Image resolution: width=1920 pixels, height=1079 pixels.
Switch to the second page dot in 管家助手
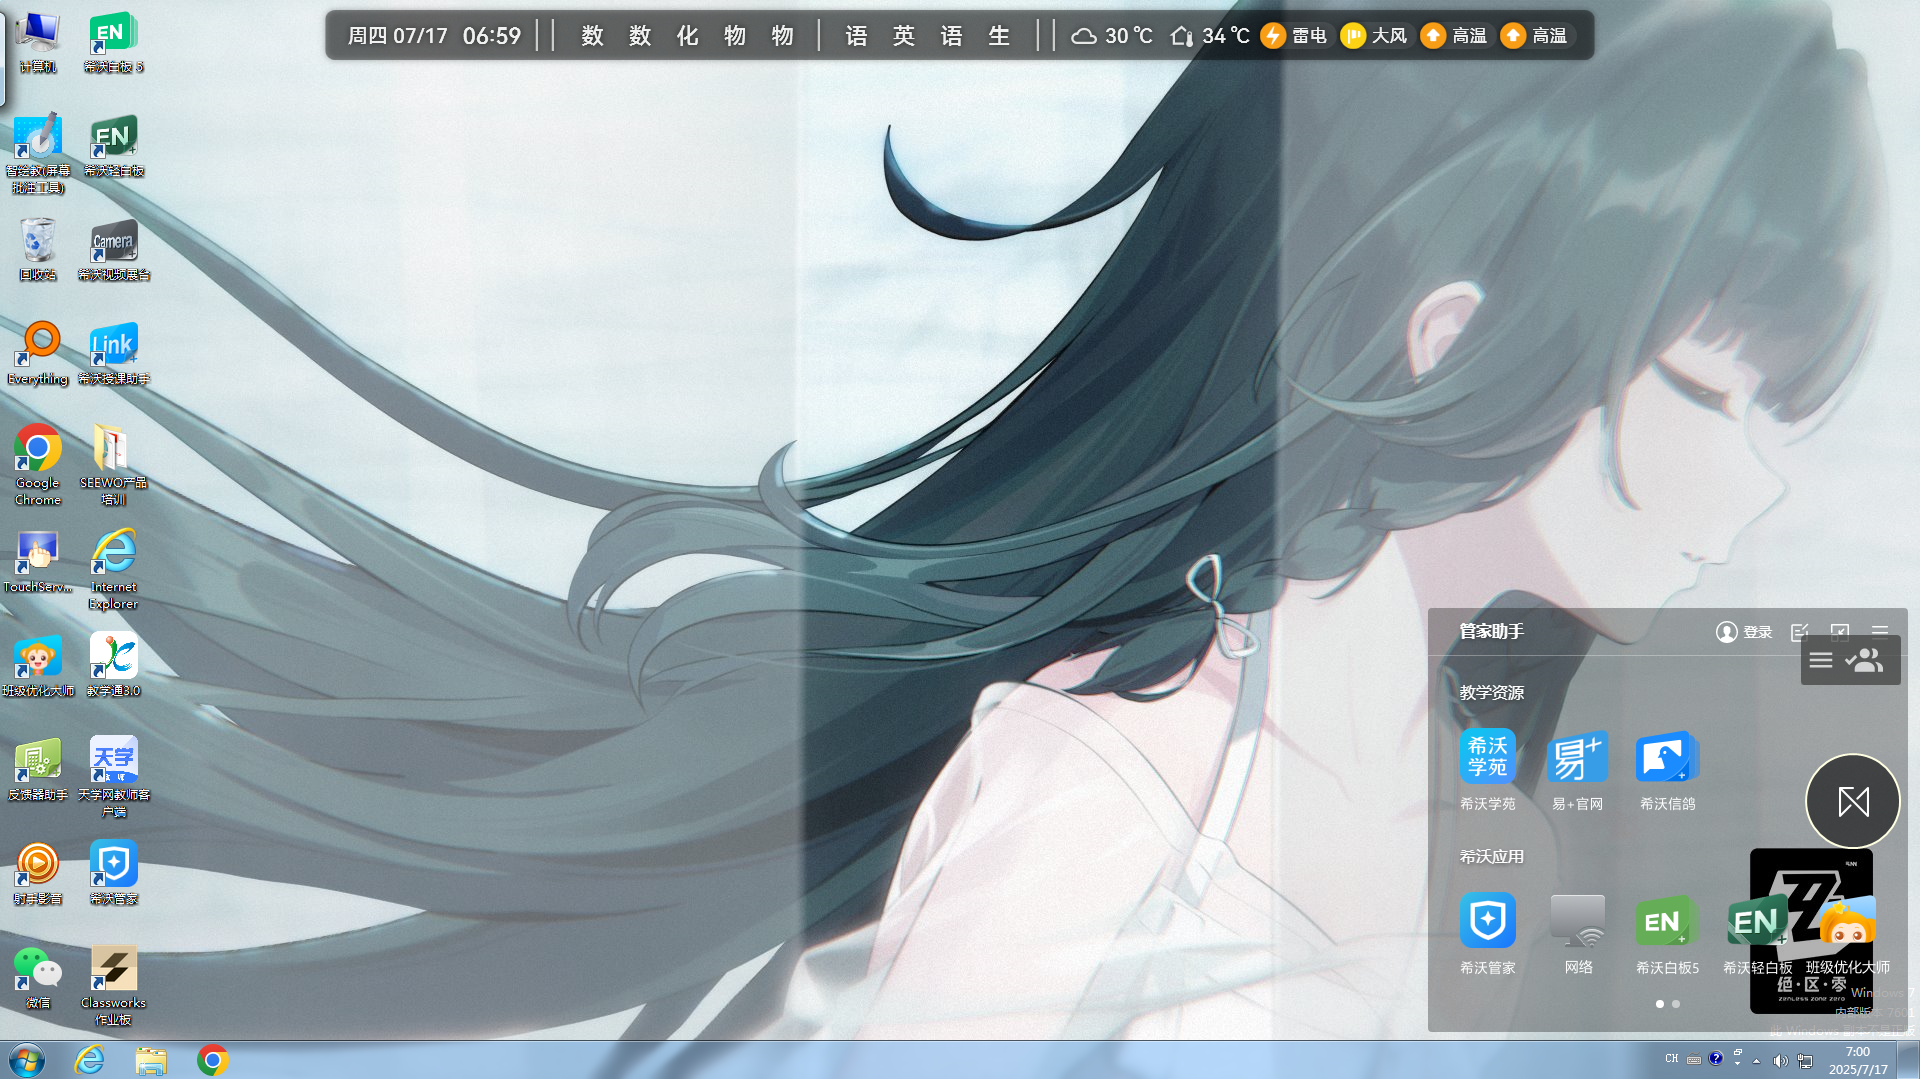[1676, 1004]
